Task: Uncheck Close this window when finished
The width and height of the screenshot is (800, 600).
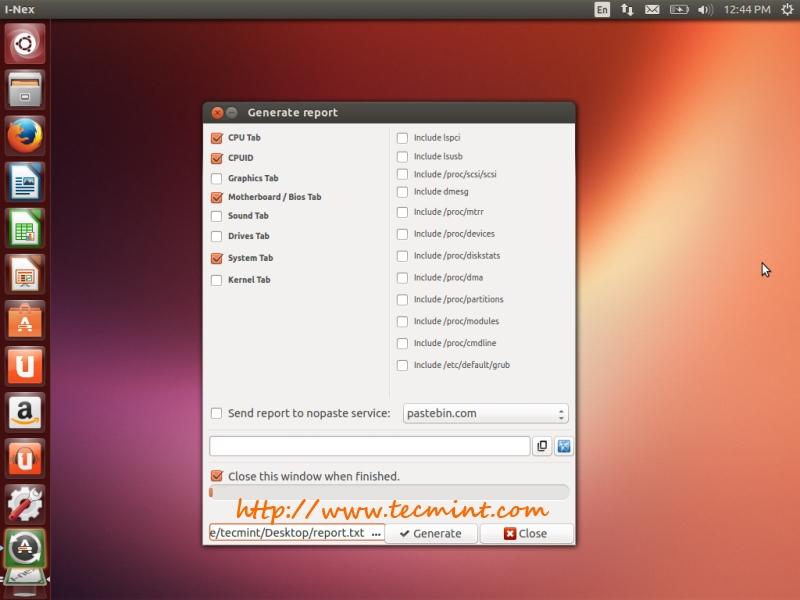Action: [217, 476]
